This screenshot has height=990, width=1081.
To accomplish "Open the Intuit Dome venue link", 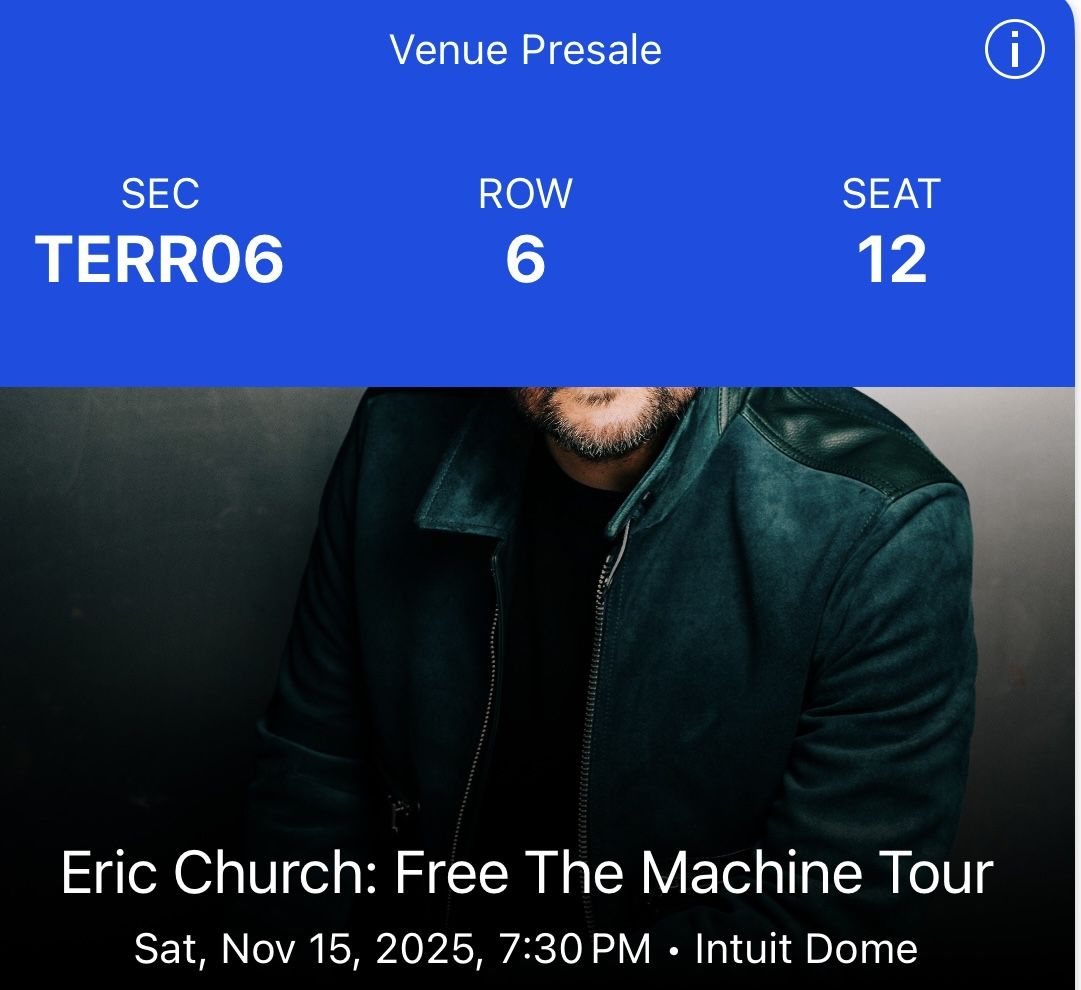I will point(806,949).
